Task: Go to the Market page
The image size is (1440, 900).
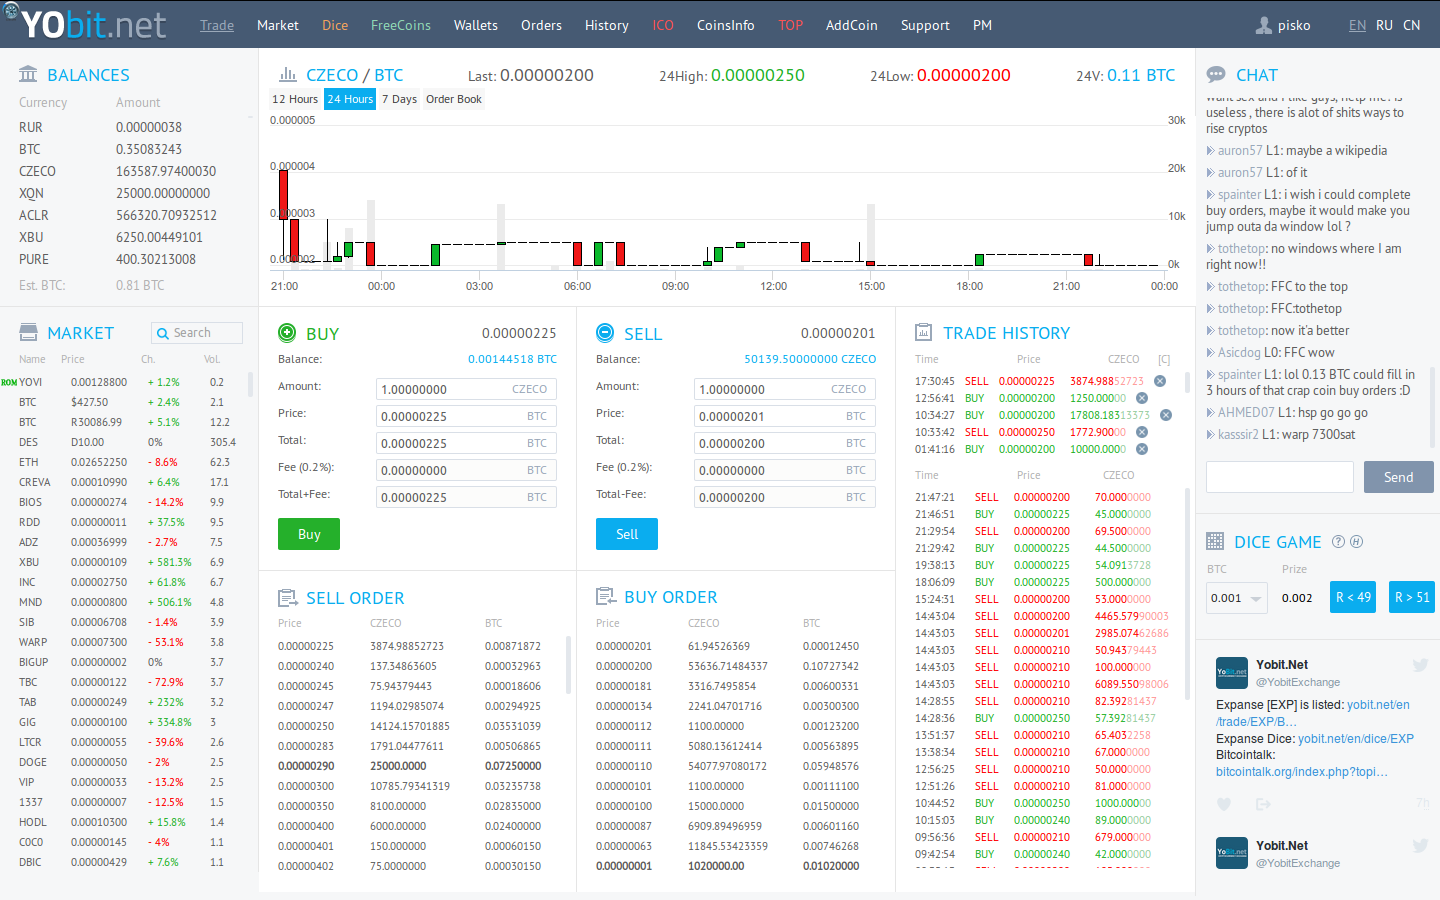Action: 278,25
